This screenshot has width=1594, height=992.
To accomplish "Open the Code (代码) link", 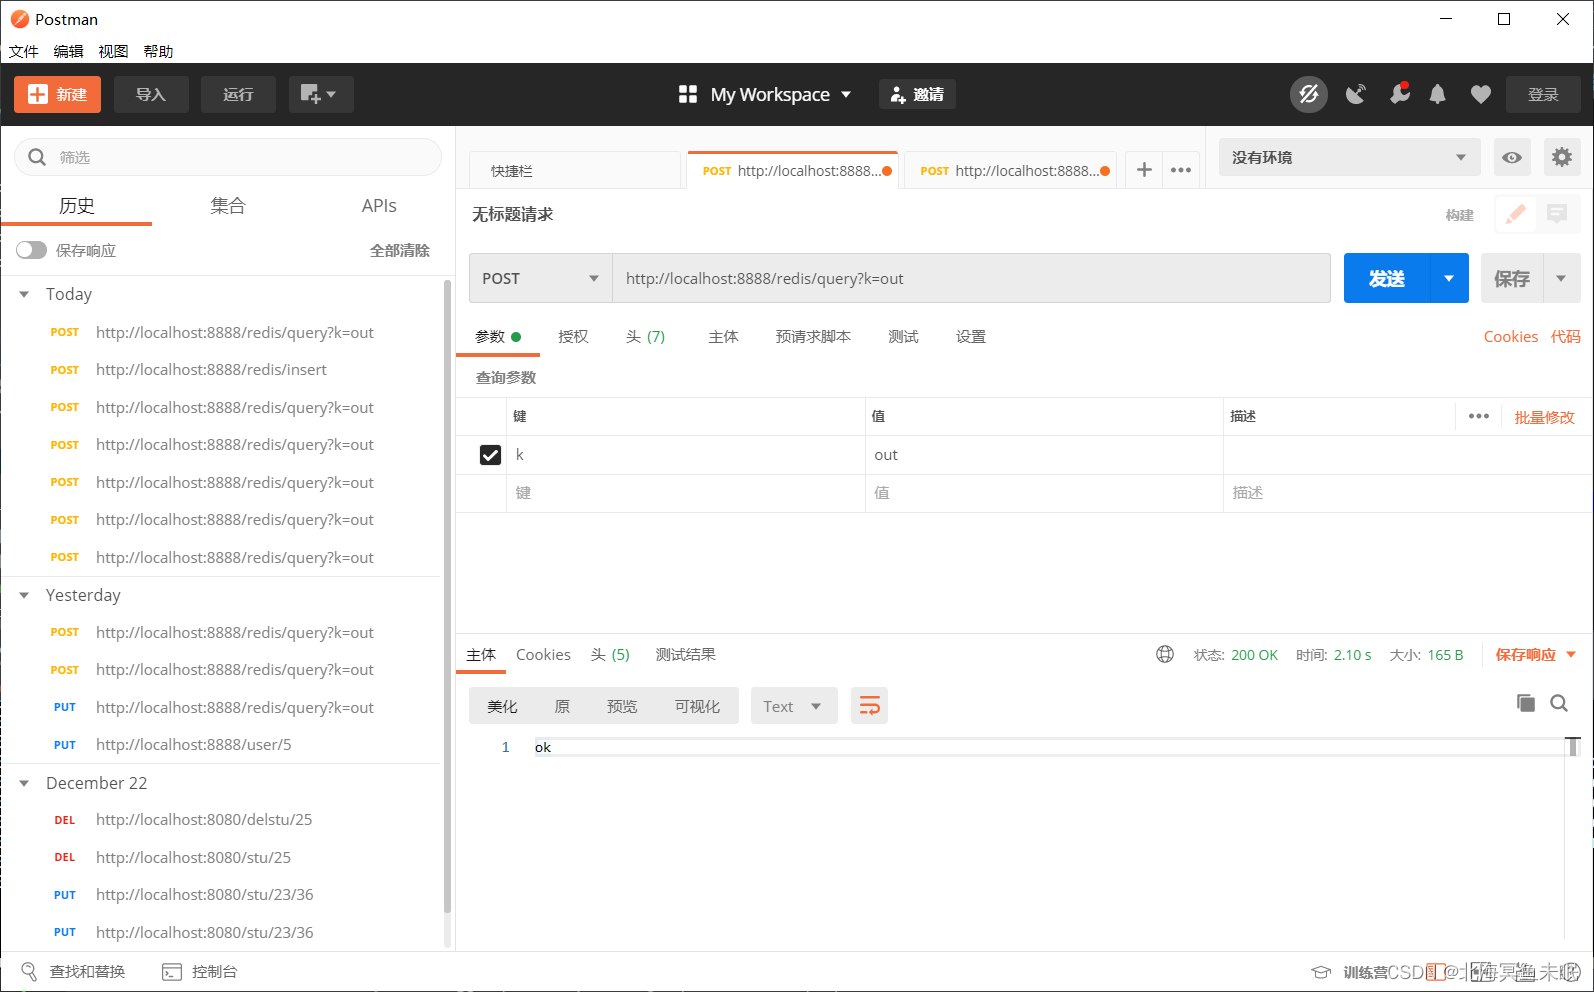I will tap(1565, 337).
